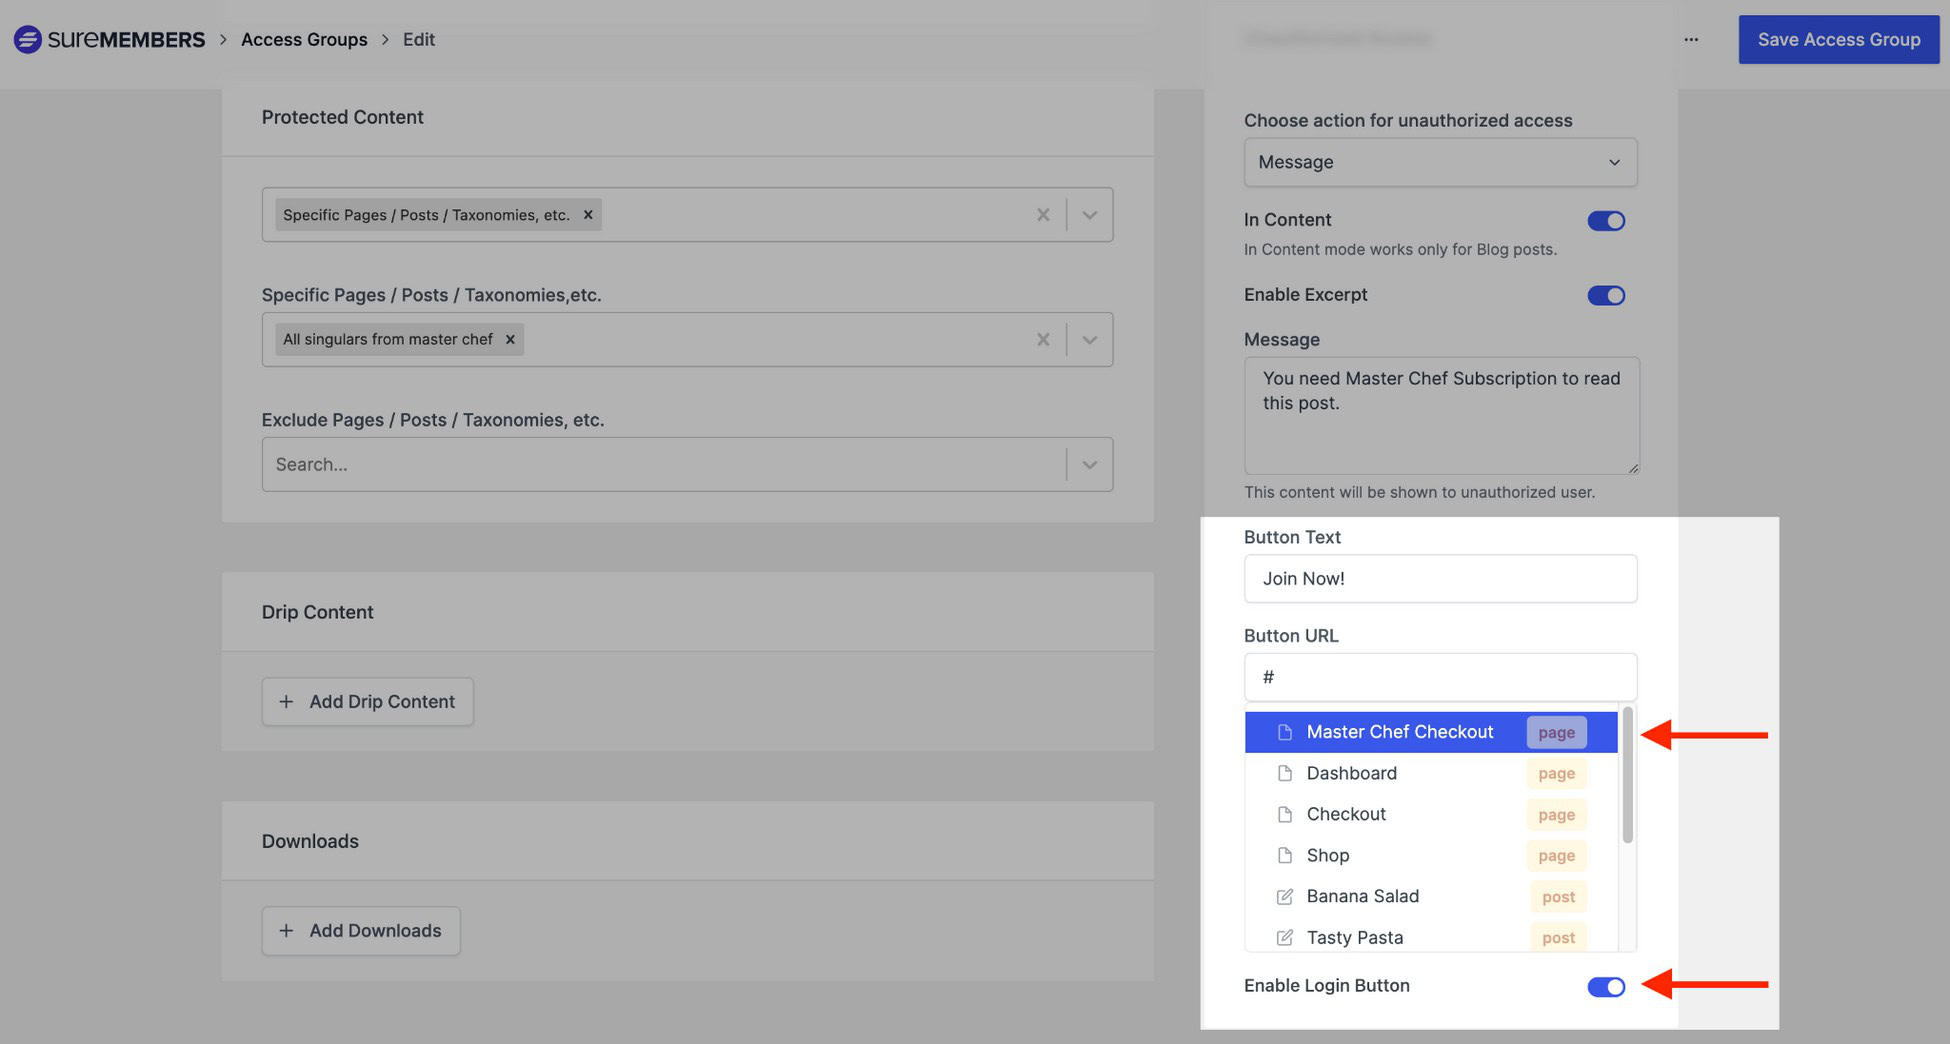Expand Specific Pages / Posts dropdown arrow
The width and height of the screenshot is (1950, 1044).
pyautogui.click(x=1090, y=339)
